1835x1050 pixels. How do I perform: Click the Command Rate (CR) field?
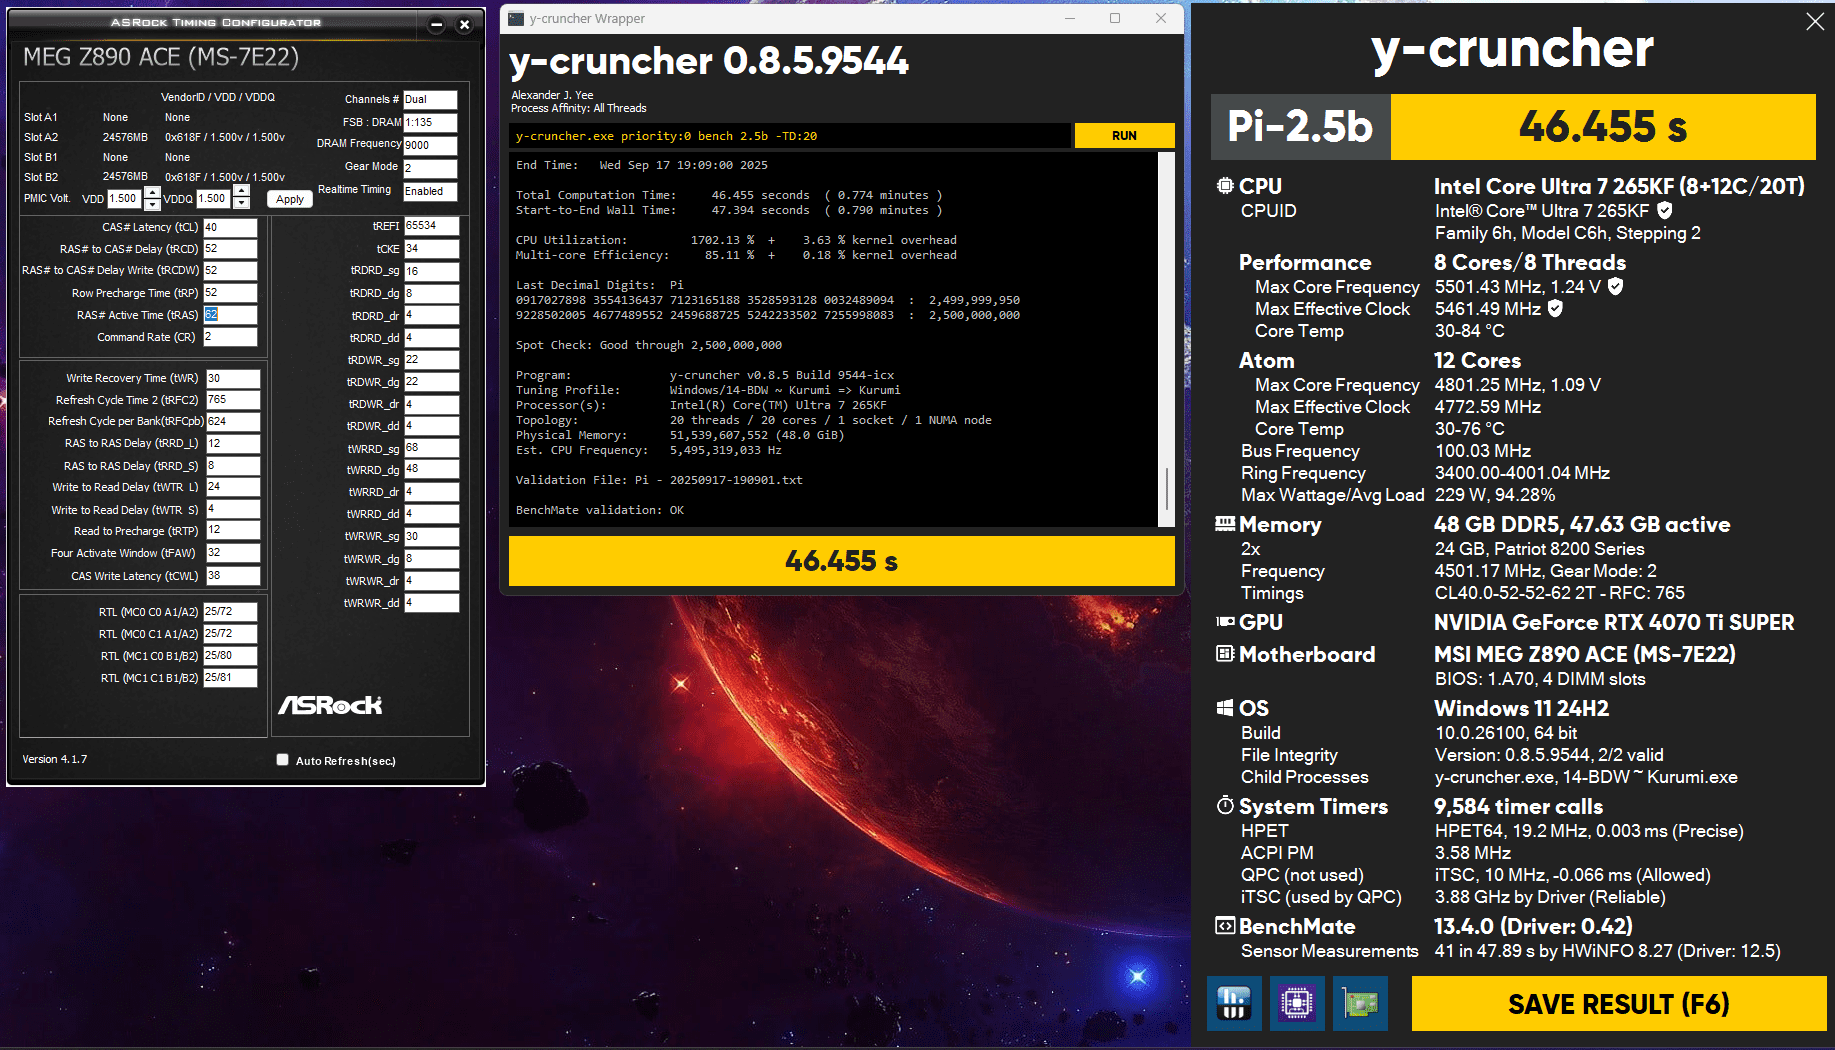(231, 337)
